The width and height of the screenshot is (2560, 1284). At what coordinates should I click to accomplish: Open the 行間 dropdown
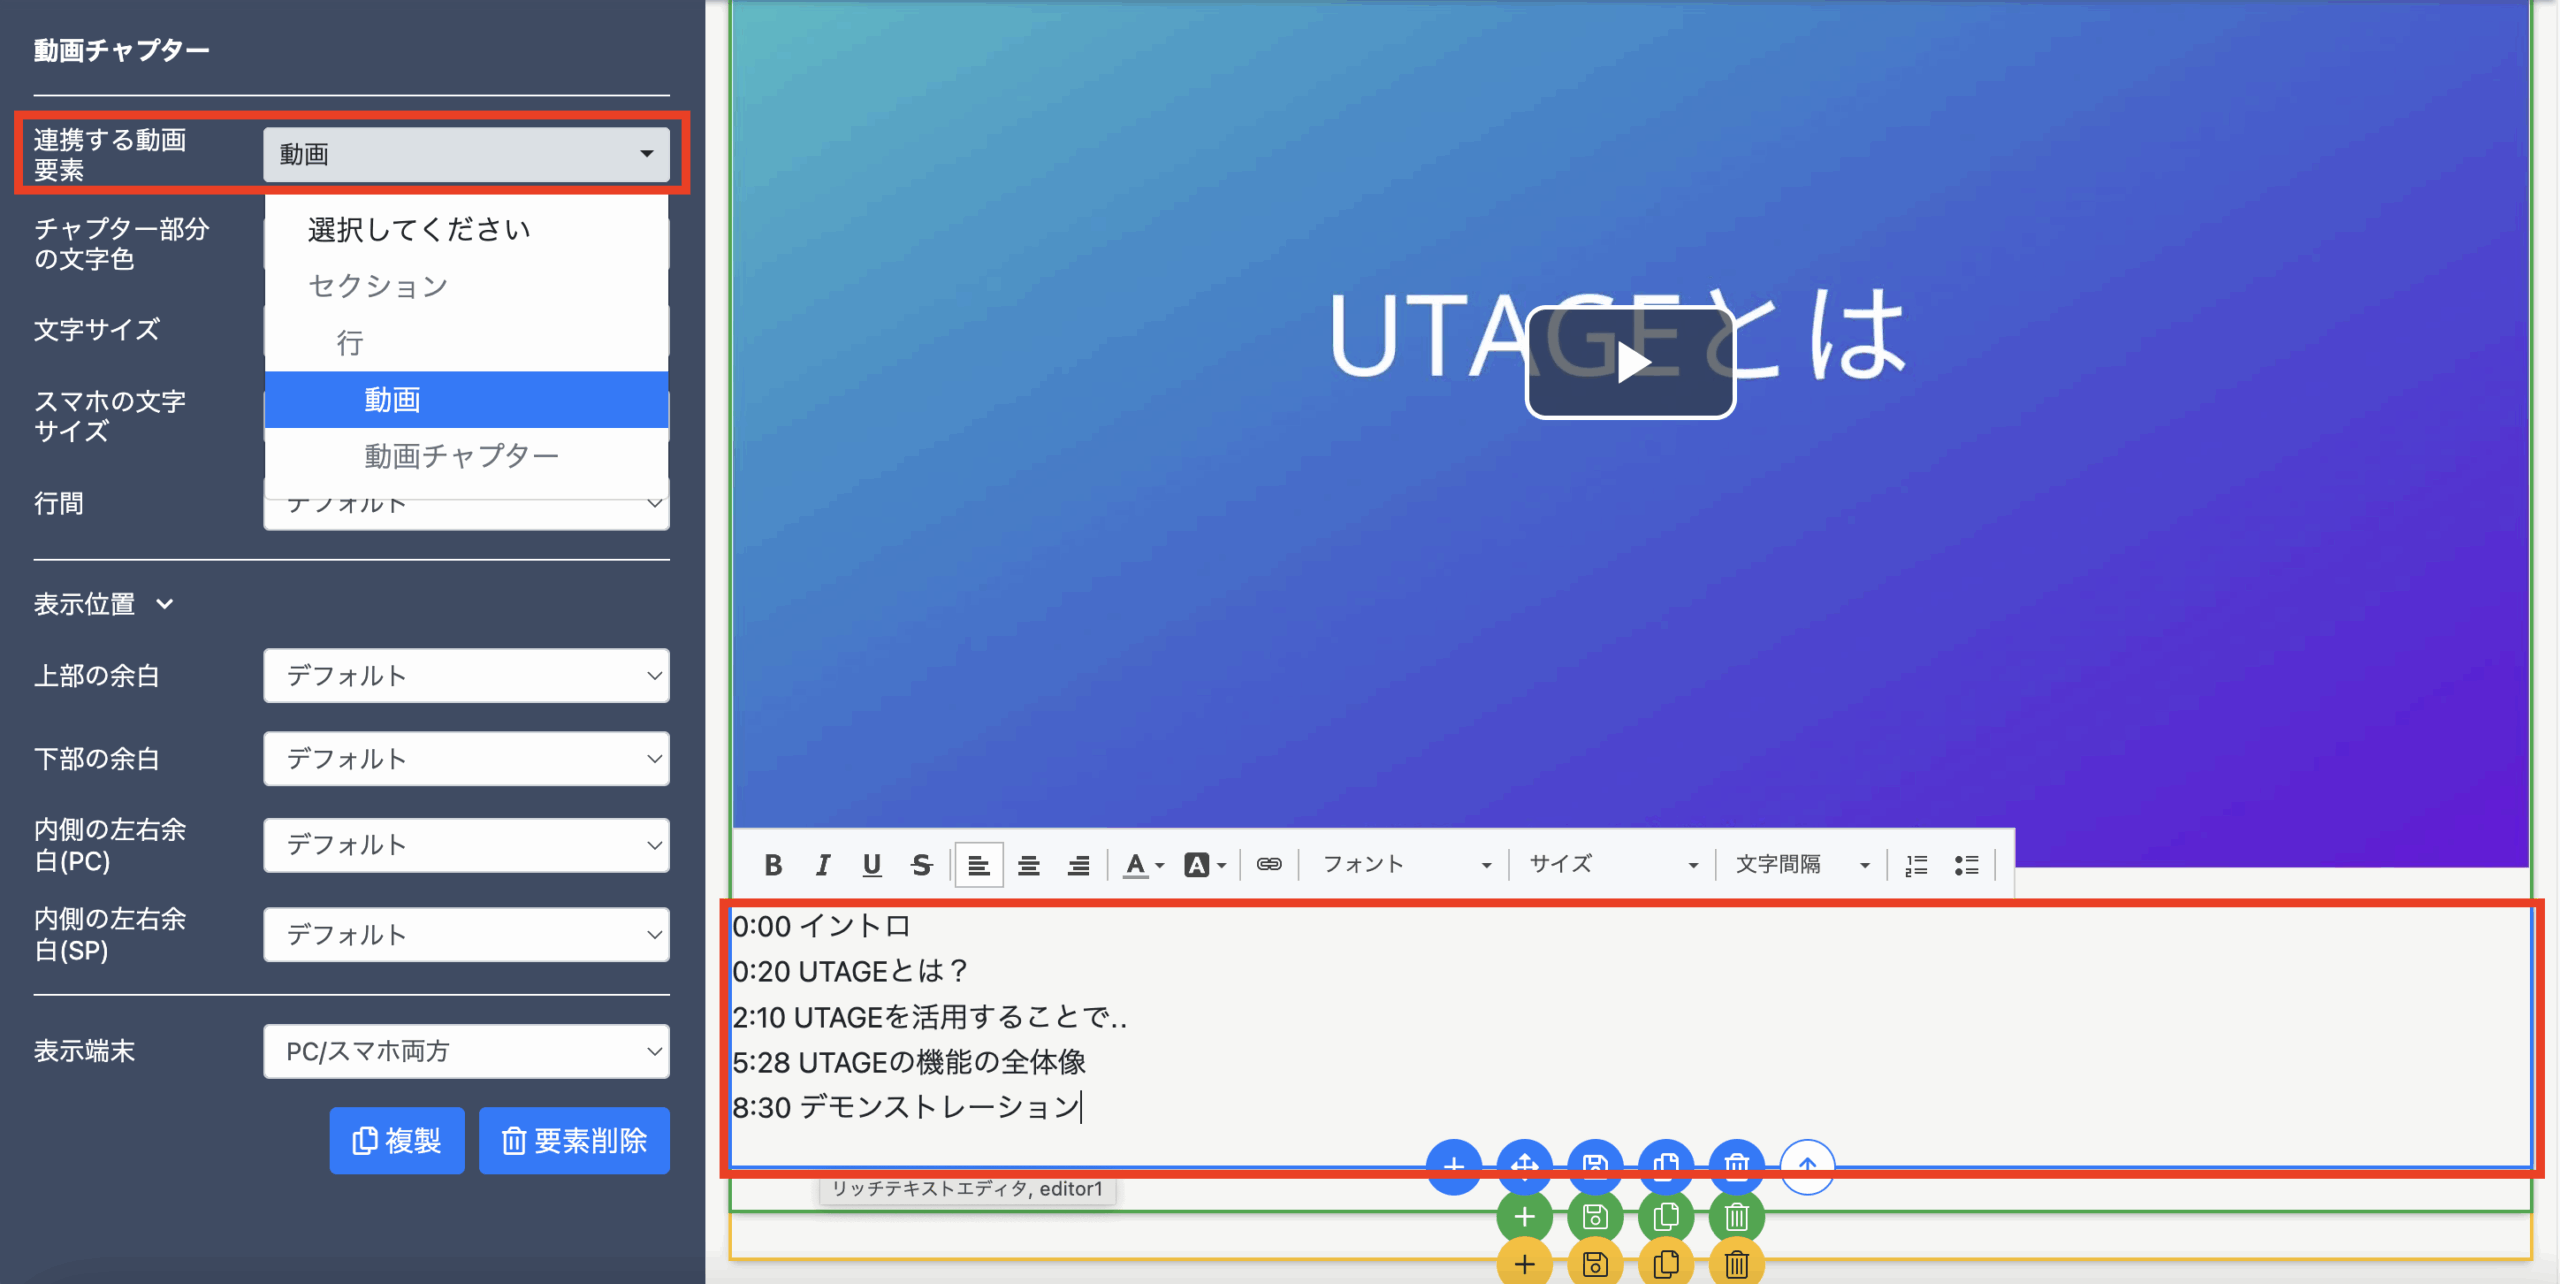pos(466,512)
